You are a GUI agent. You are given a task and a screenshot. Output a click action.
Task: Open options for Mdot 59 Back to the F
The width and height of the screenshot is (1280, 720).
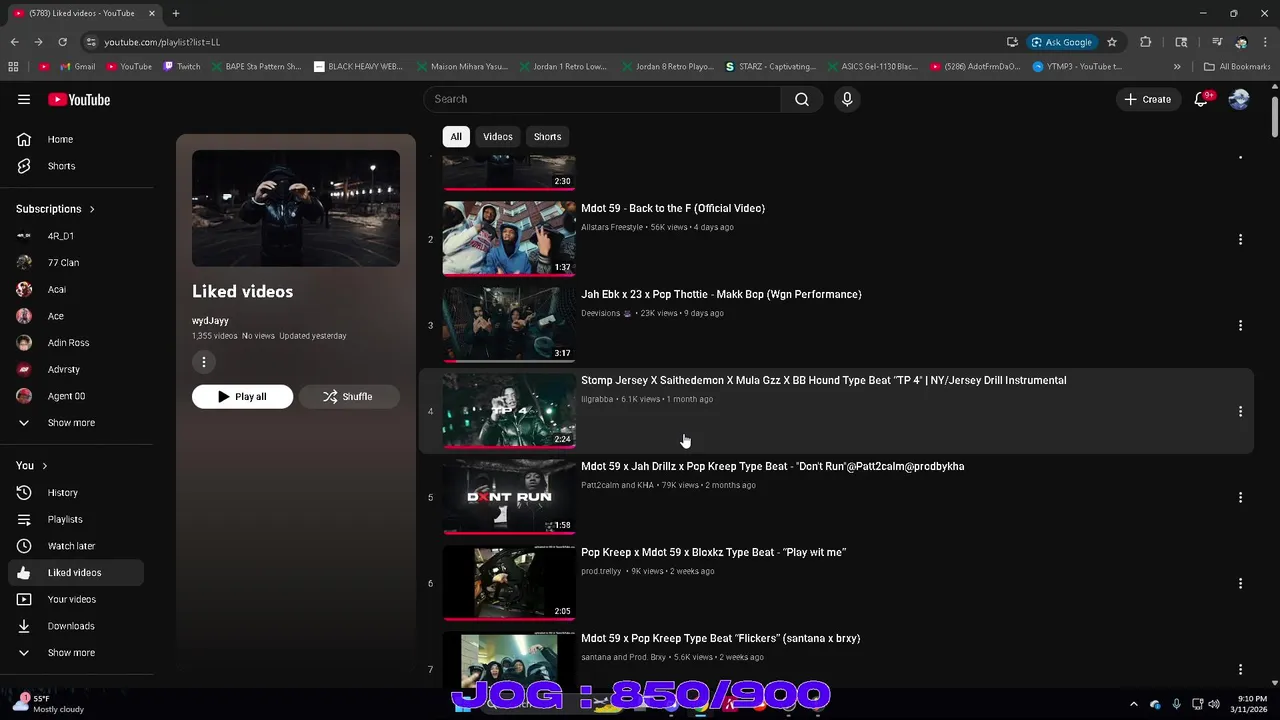[x=1240, y=239]
